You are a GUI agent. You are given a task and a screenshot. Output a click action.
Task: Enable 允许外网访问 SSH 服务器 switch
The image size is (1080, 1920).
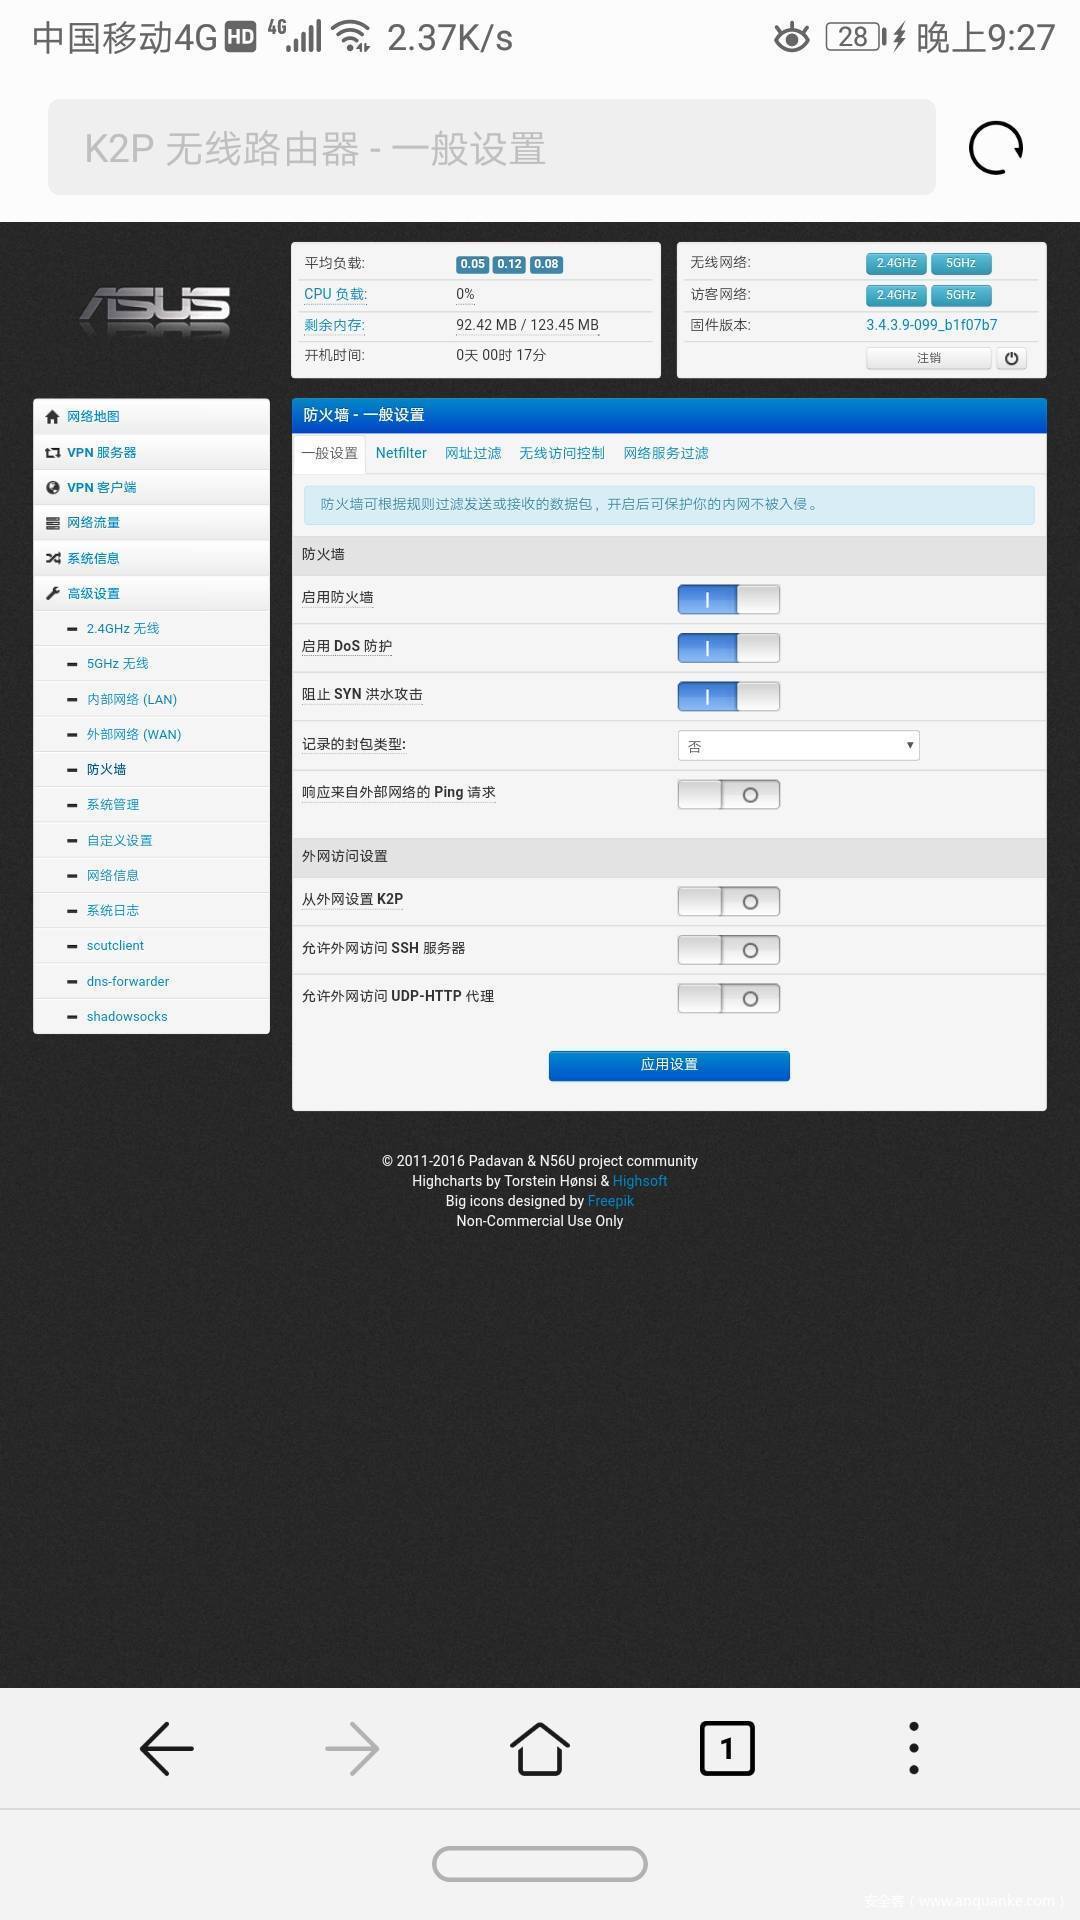pyautogui.click(x=729, y=949)
